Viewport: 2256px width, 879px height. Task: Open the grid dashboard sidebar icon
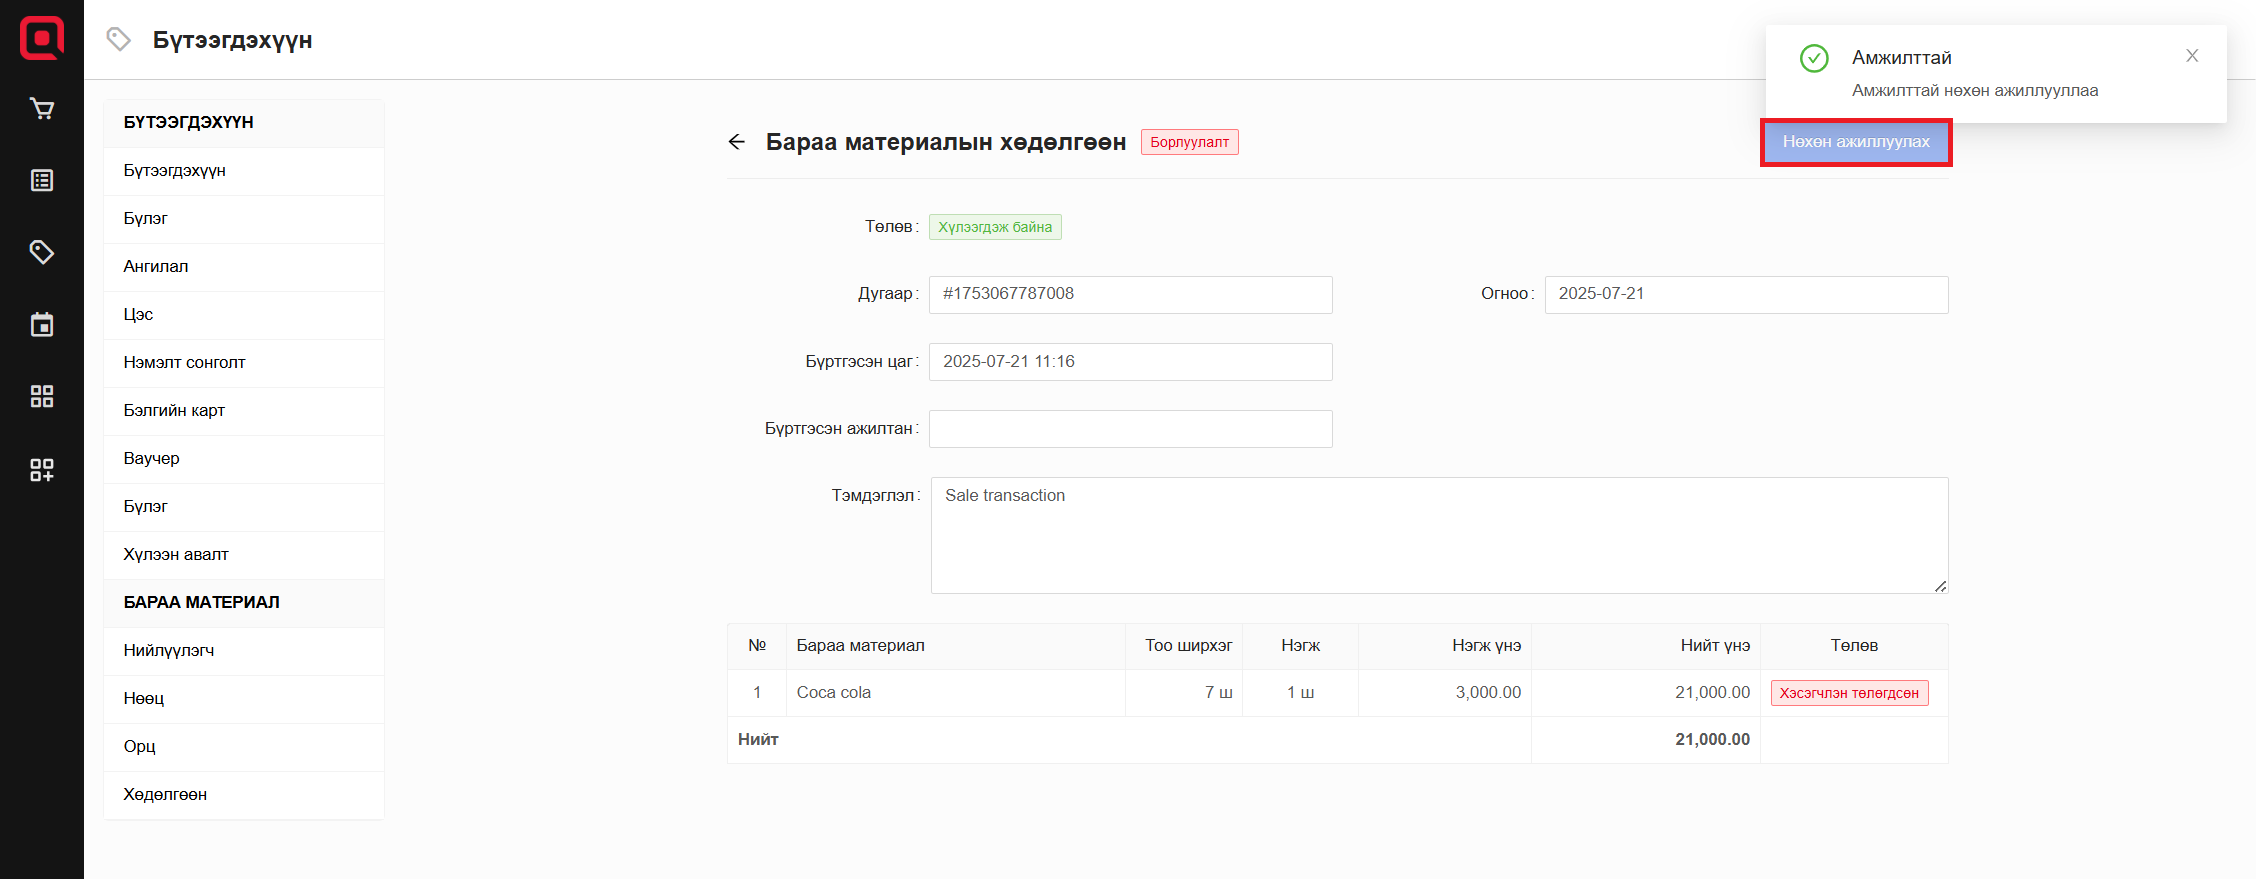tap(42, 397)
